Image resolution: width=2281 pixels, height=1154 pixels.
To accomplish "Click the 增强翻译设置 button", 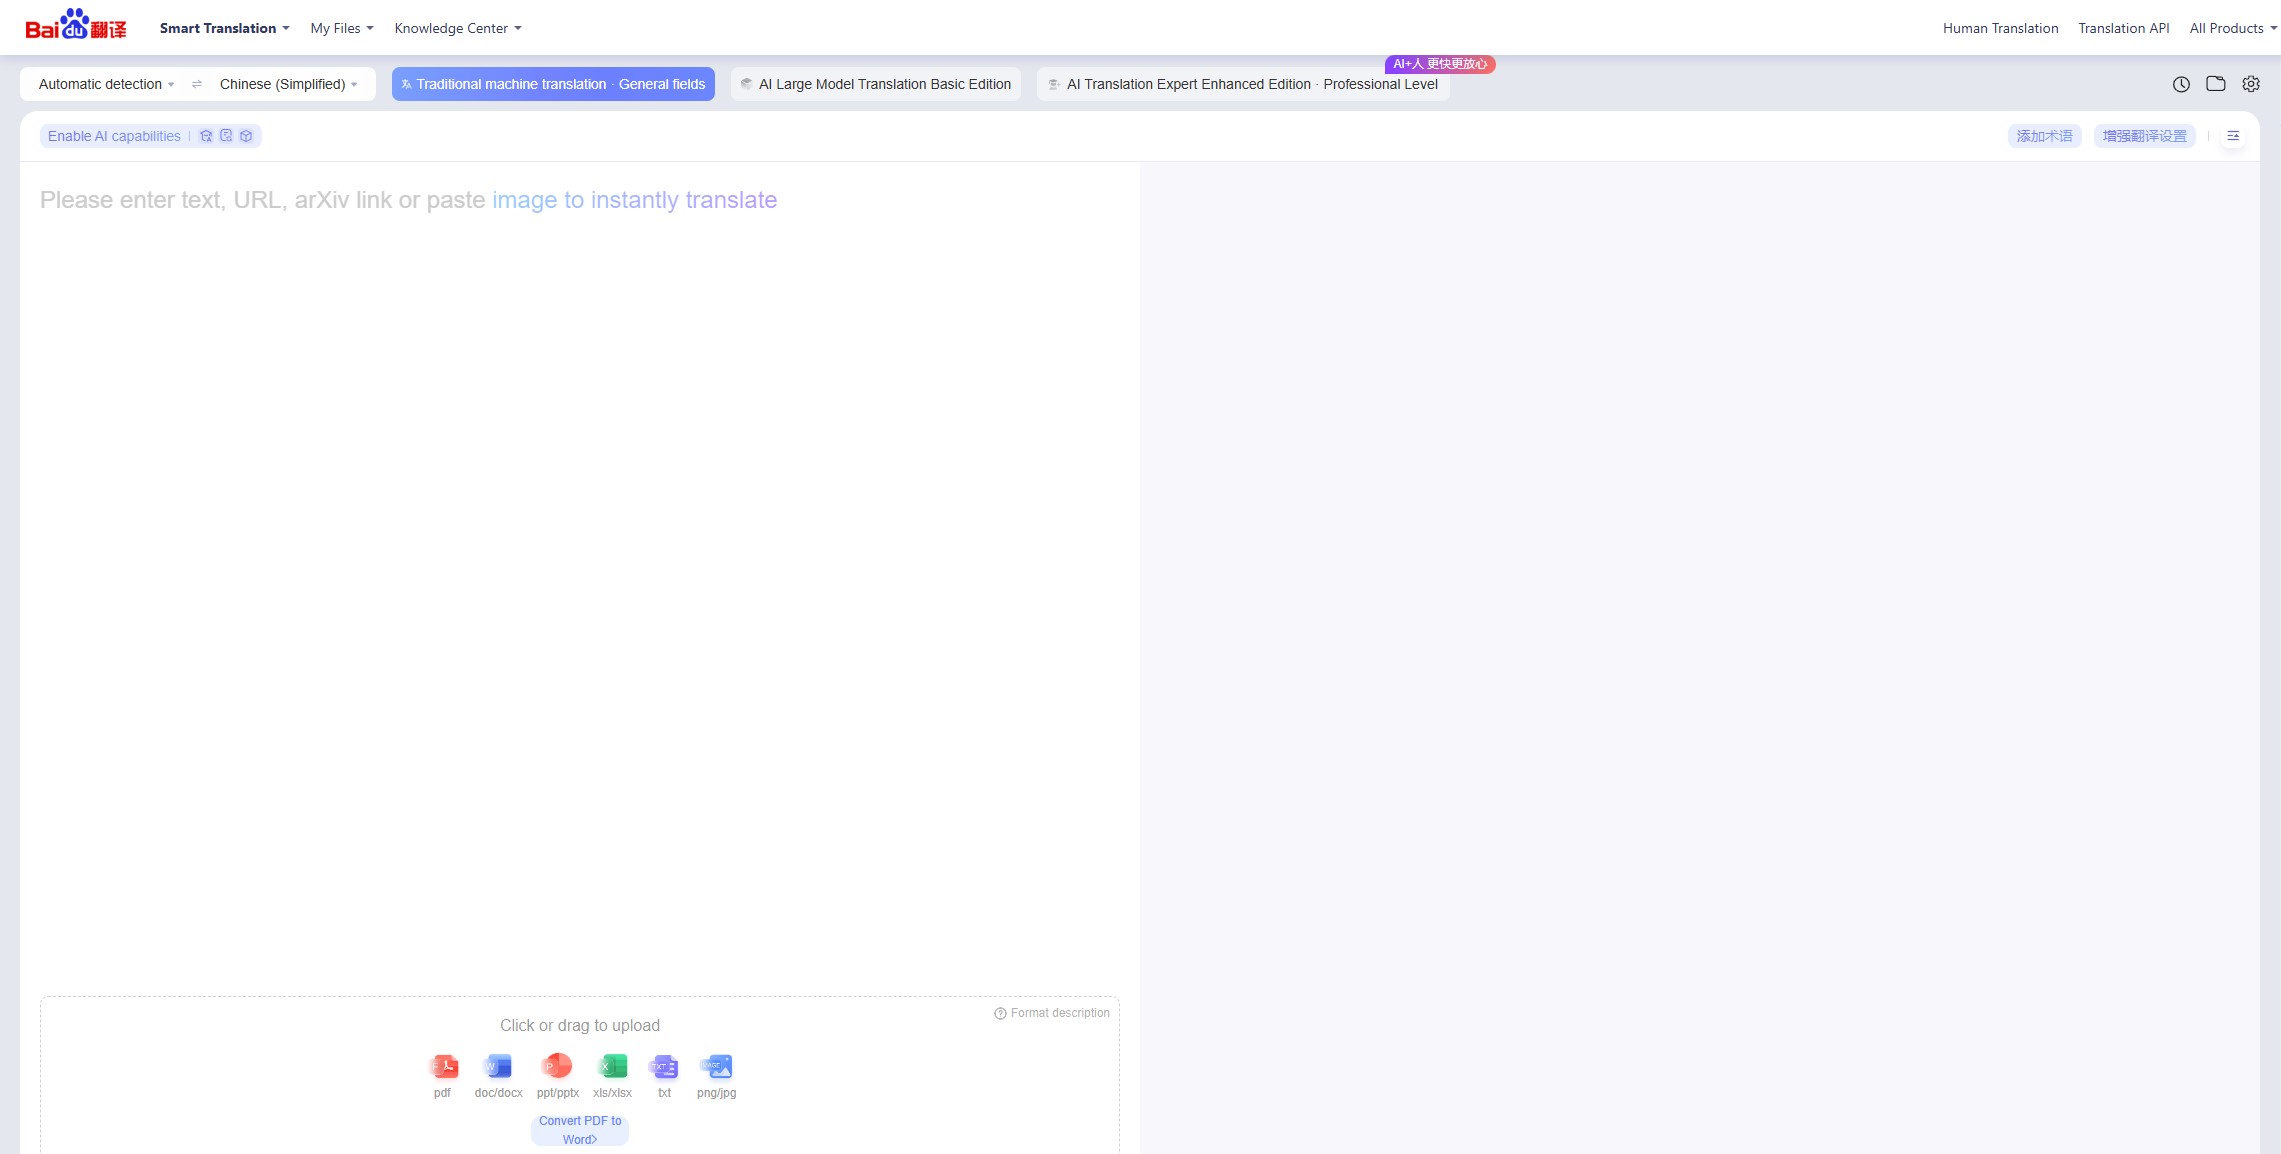I will [2144, 136].
